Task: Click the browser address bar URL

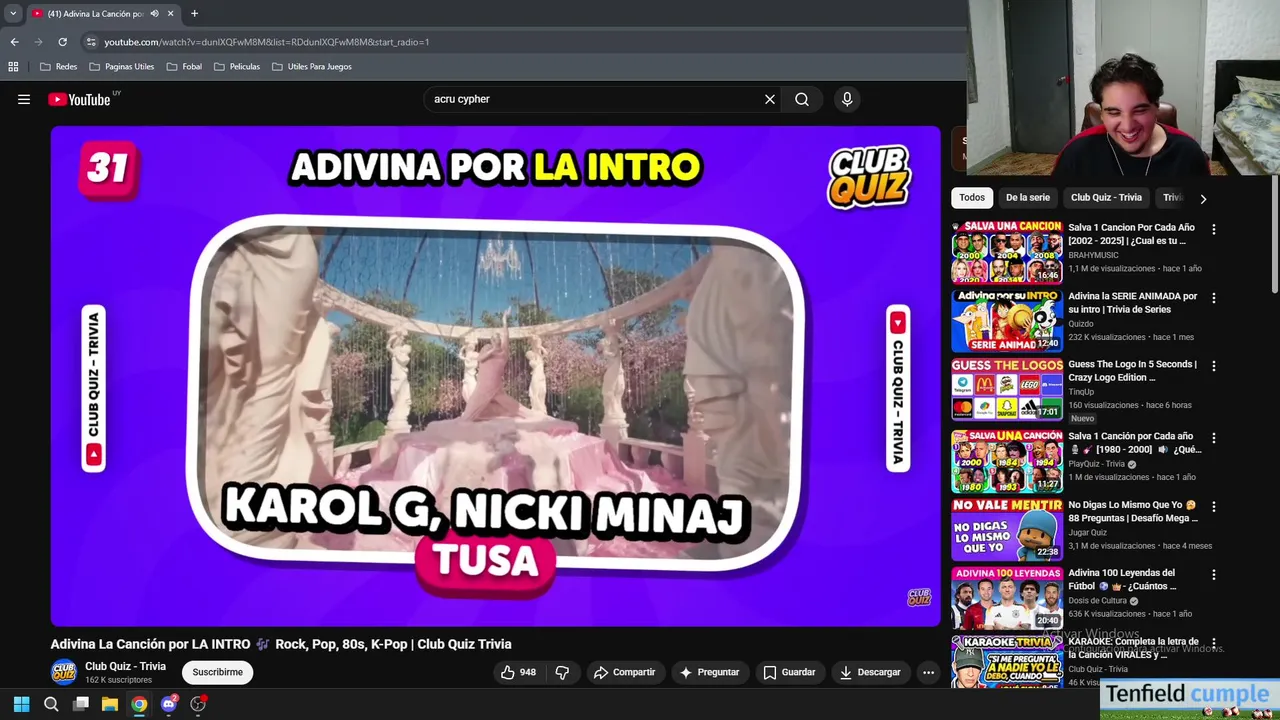Action: coord(267,42)
